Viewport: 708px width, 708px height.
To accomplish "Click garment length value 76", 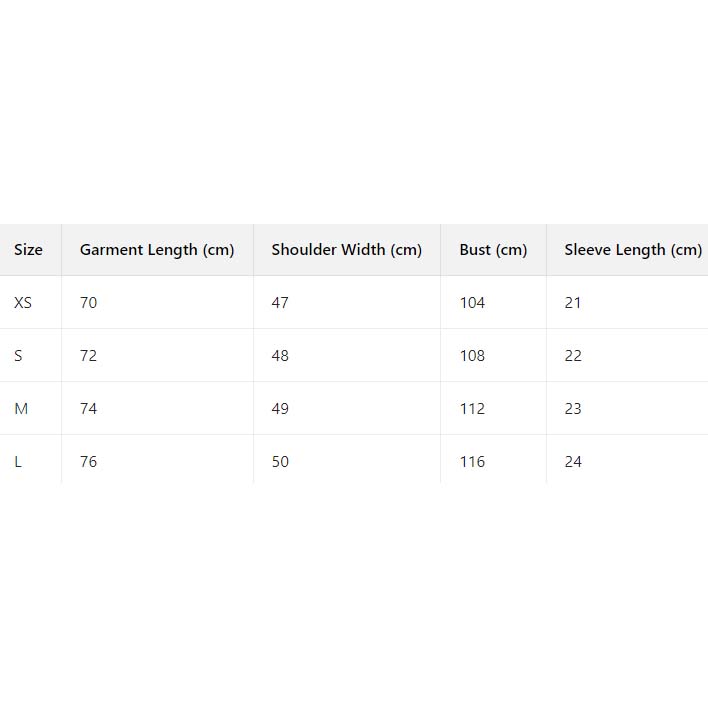I will tap(89, 462).
